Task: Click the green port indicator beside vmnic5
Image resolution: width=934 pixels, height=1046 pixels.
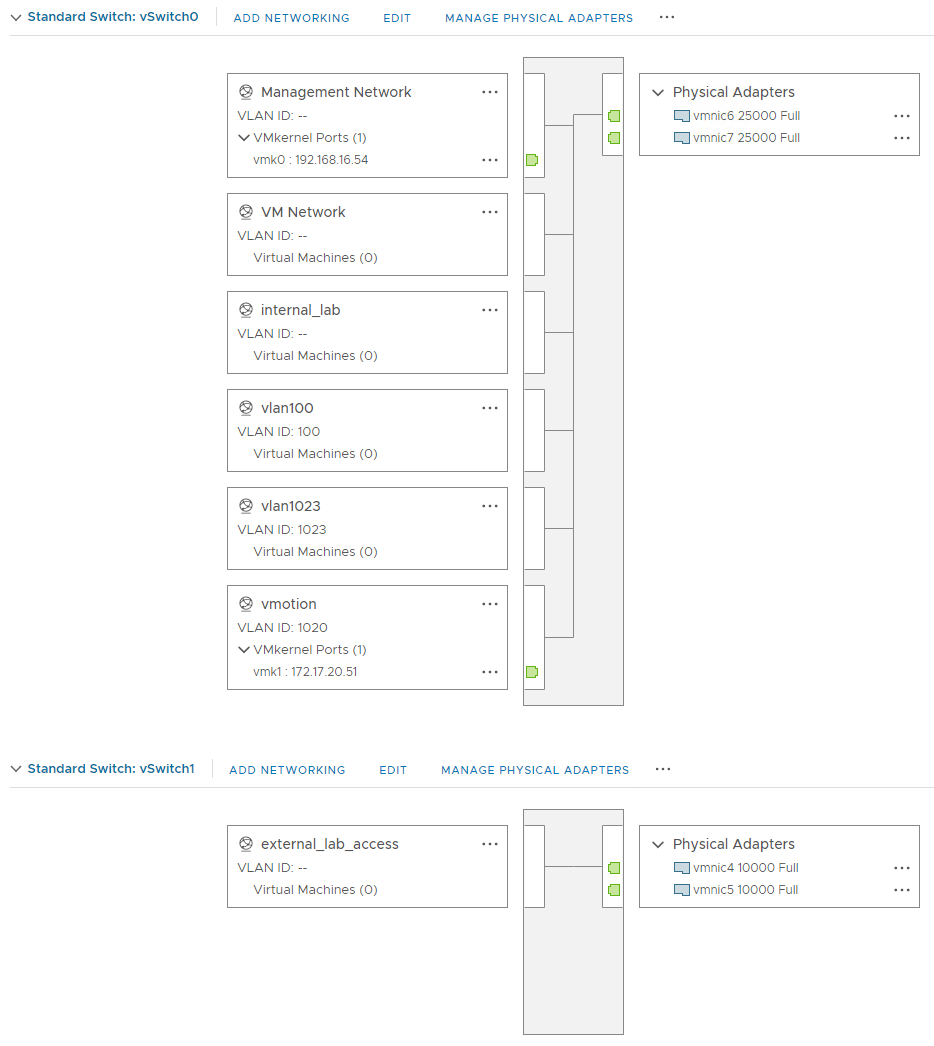Action: [x=613, y=891]
